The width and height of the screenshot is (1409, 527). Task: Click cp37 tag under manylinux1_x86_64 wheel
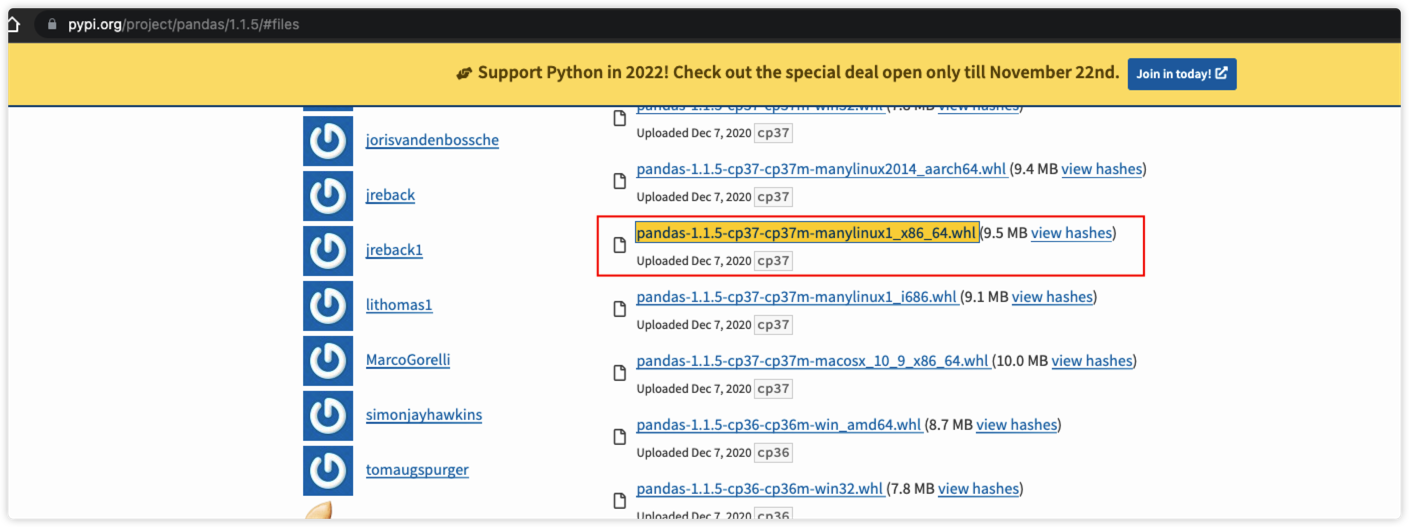pos(774,261)
